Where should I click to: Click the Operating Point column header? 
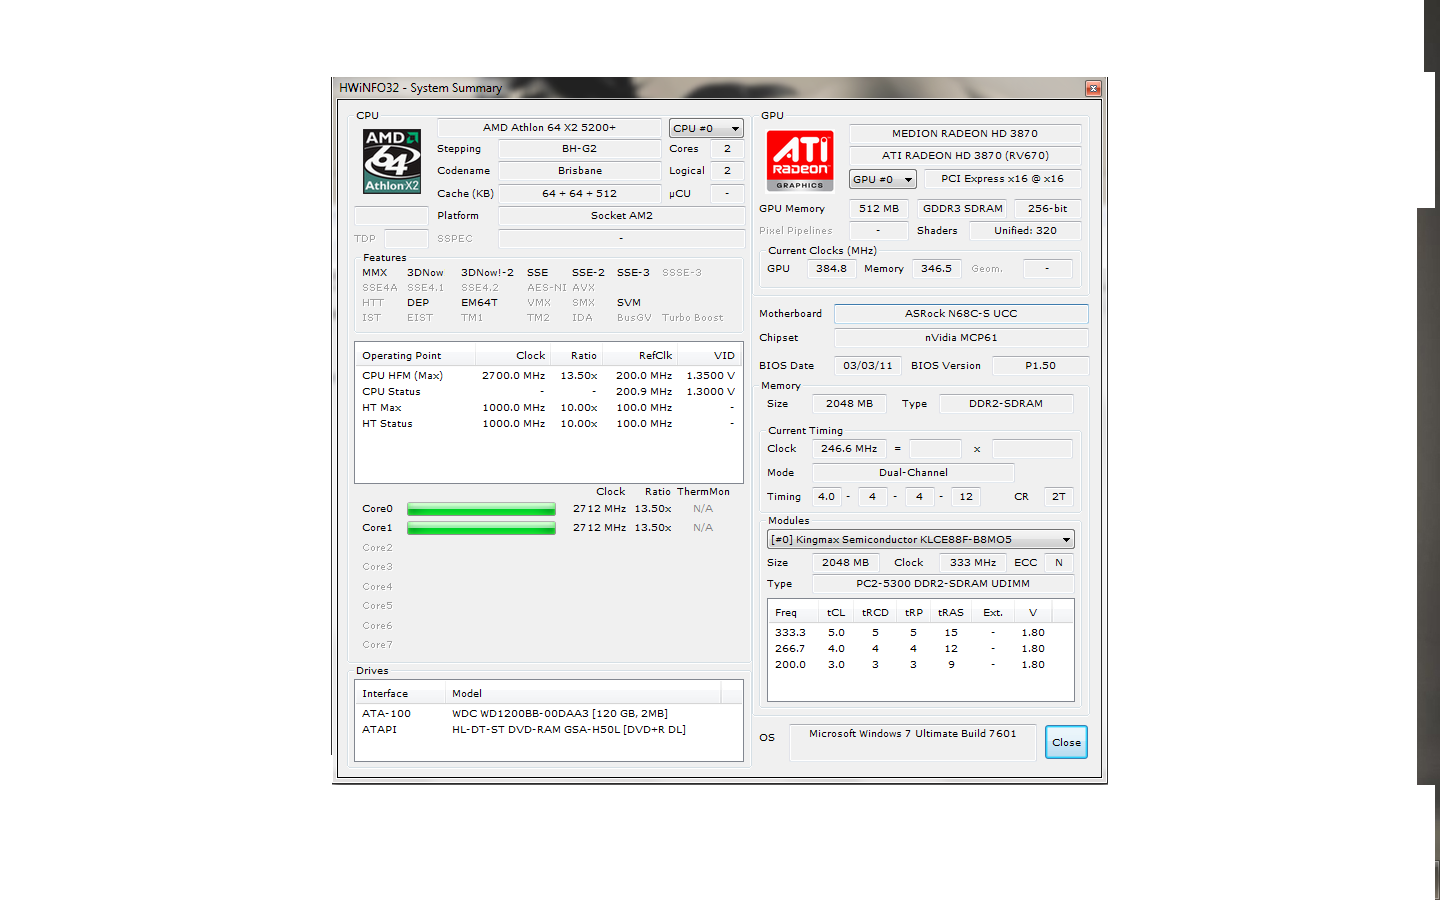(x=415, y=356)
